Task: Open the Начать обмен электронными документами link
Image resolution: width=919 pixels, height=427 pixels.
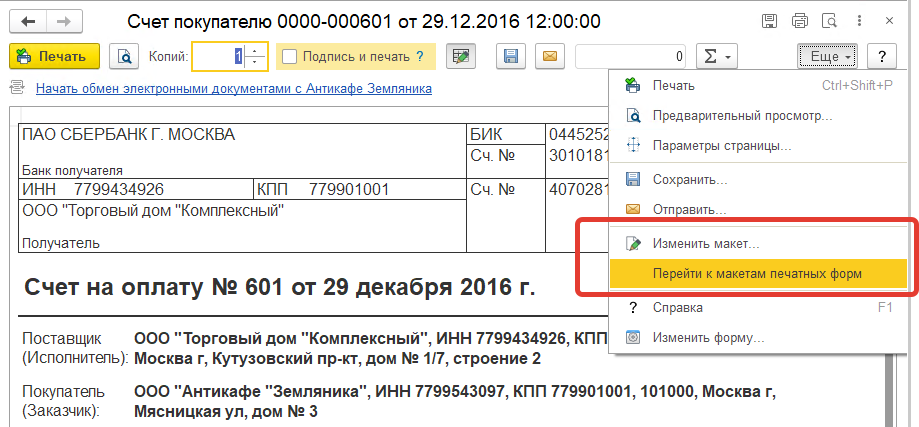Action: tap(234, 89)
